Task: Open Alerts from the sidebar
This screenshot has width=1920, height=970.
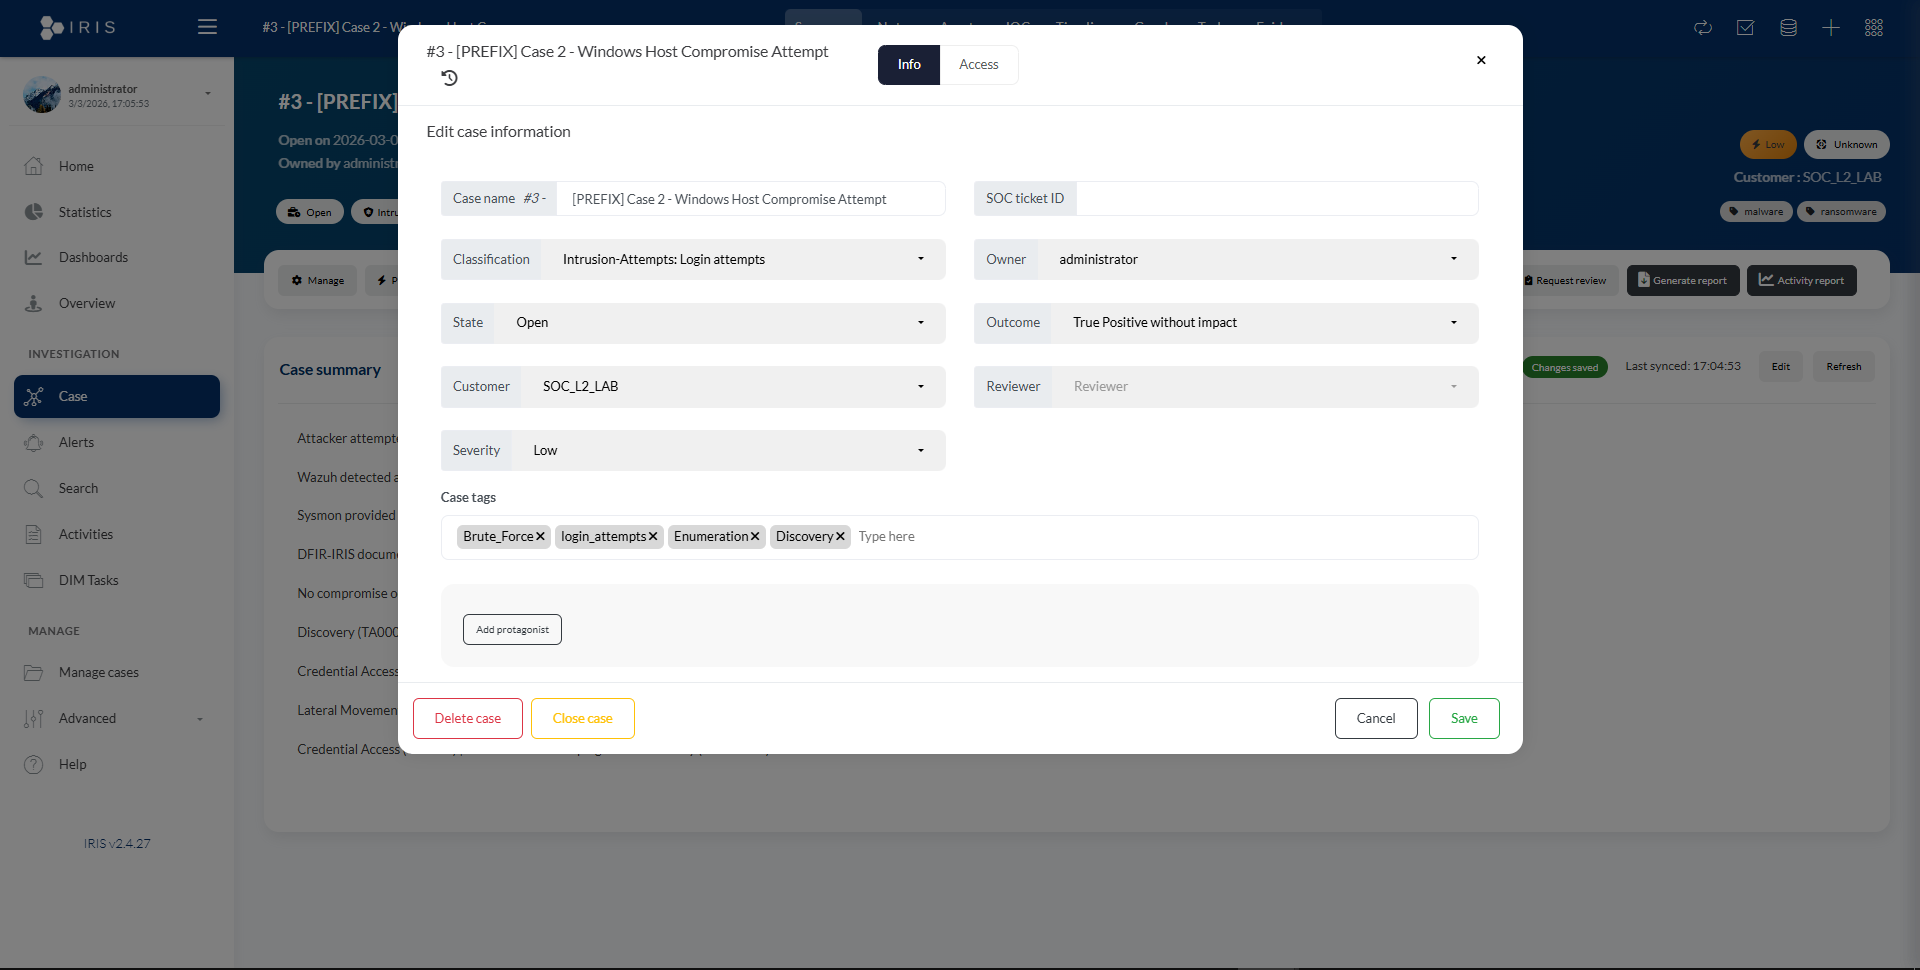Action: 76,442
